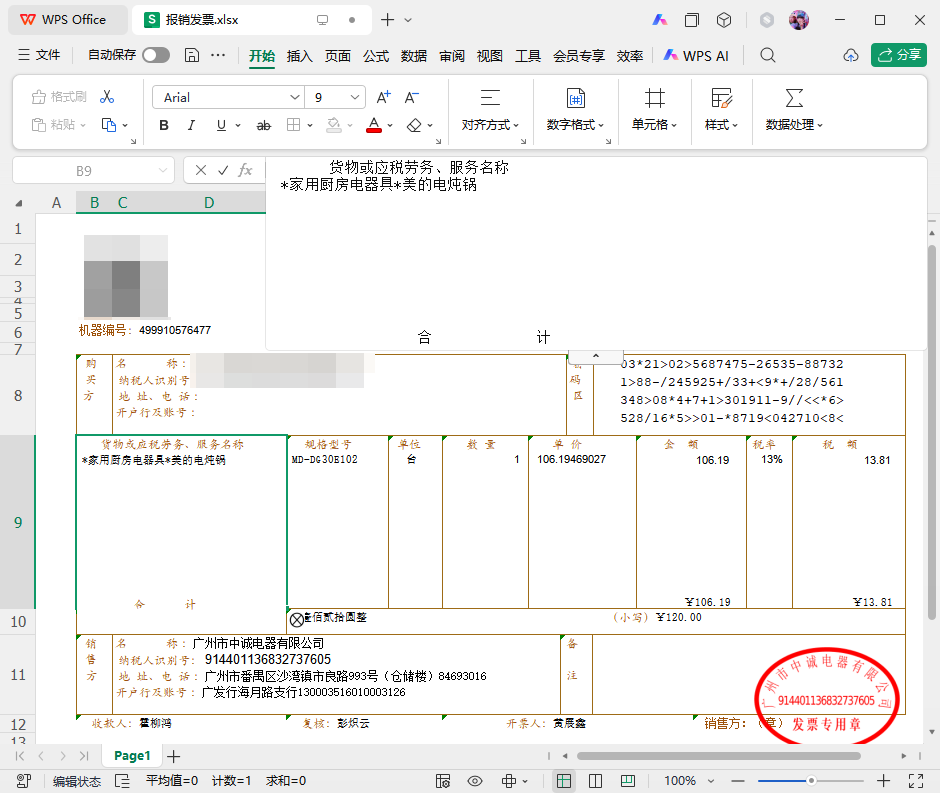The width and height of the screenshot is (940, 793).
Task: Open the WPS AI tab
Action: click(x=696, y=56)
